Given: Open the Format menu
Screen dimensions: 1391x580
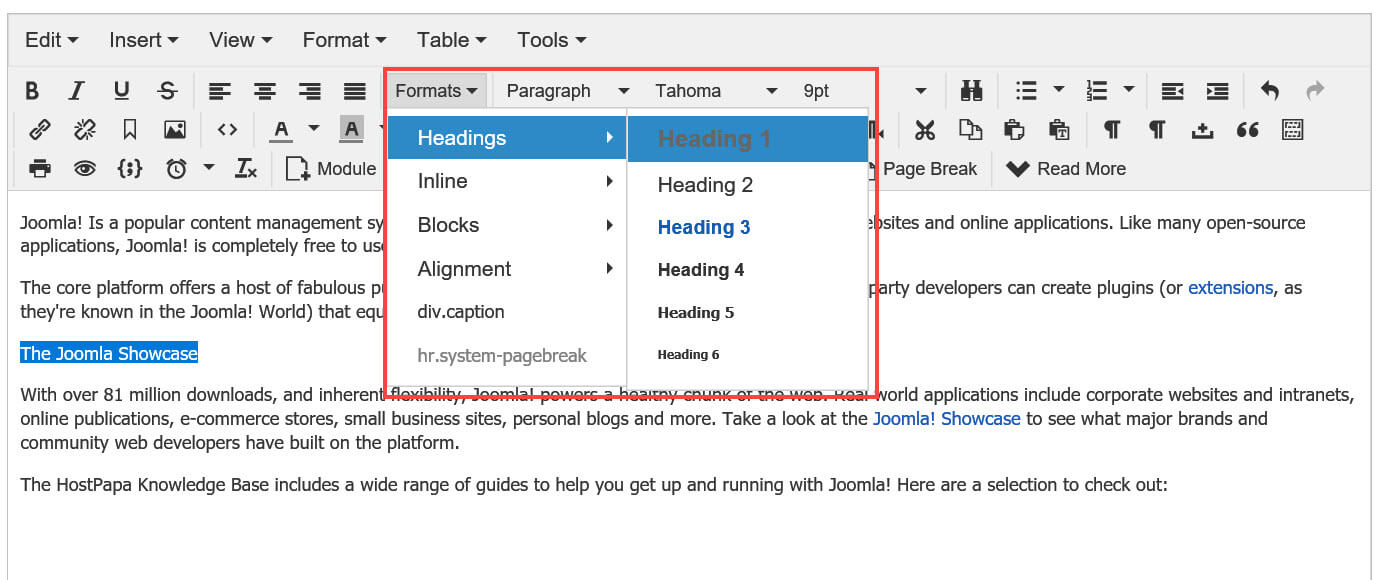Looking at the screenshot, I should [344, 40].
